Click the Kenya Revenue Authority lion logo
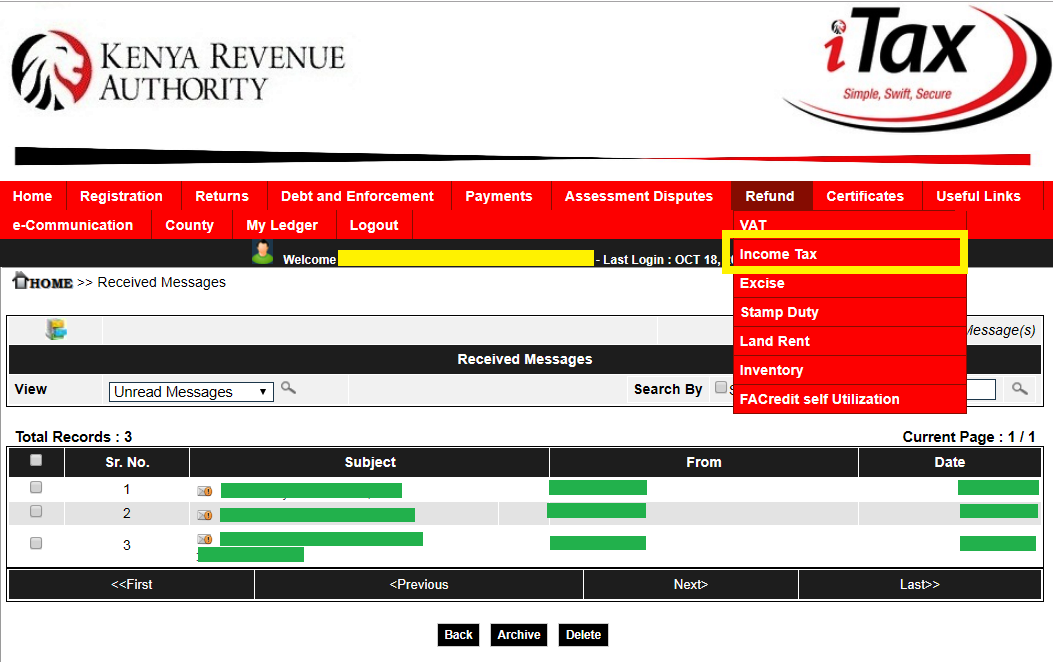 click(x=52, y=70)
